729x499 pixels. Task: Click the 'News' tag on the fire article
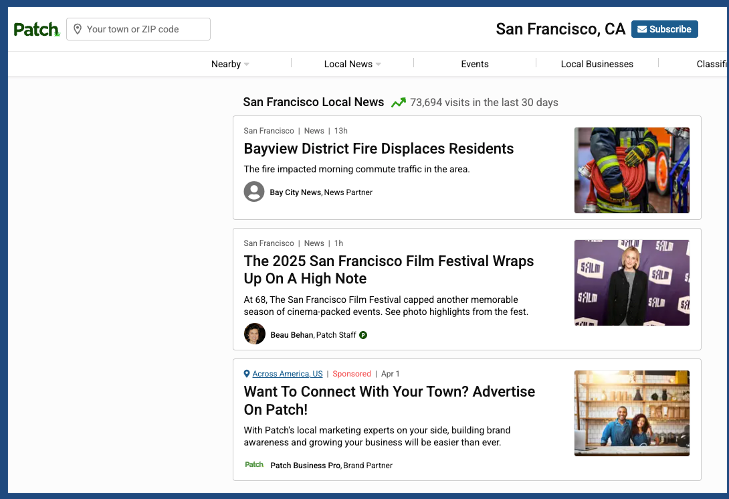(314, 131)
